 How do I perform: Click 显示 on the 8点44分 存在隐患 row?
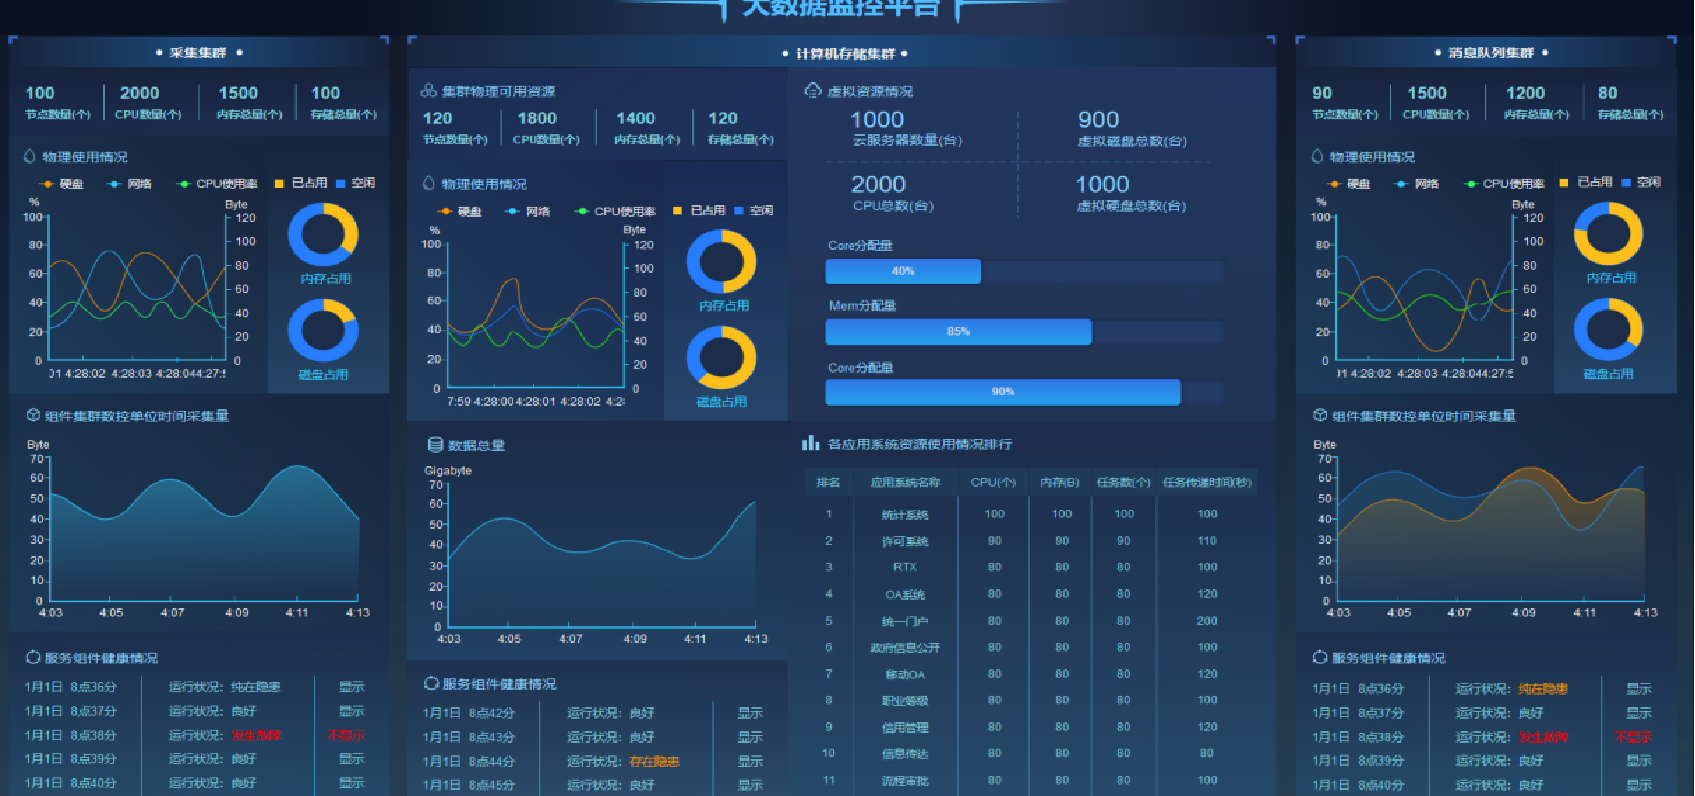tap(750, 761)
